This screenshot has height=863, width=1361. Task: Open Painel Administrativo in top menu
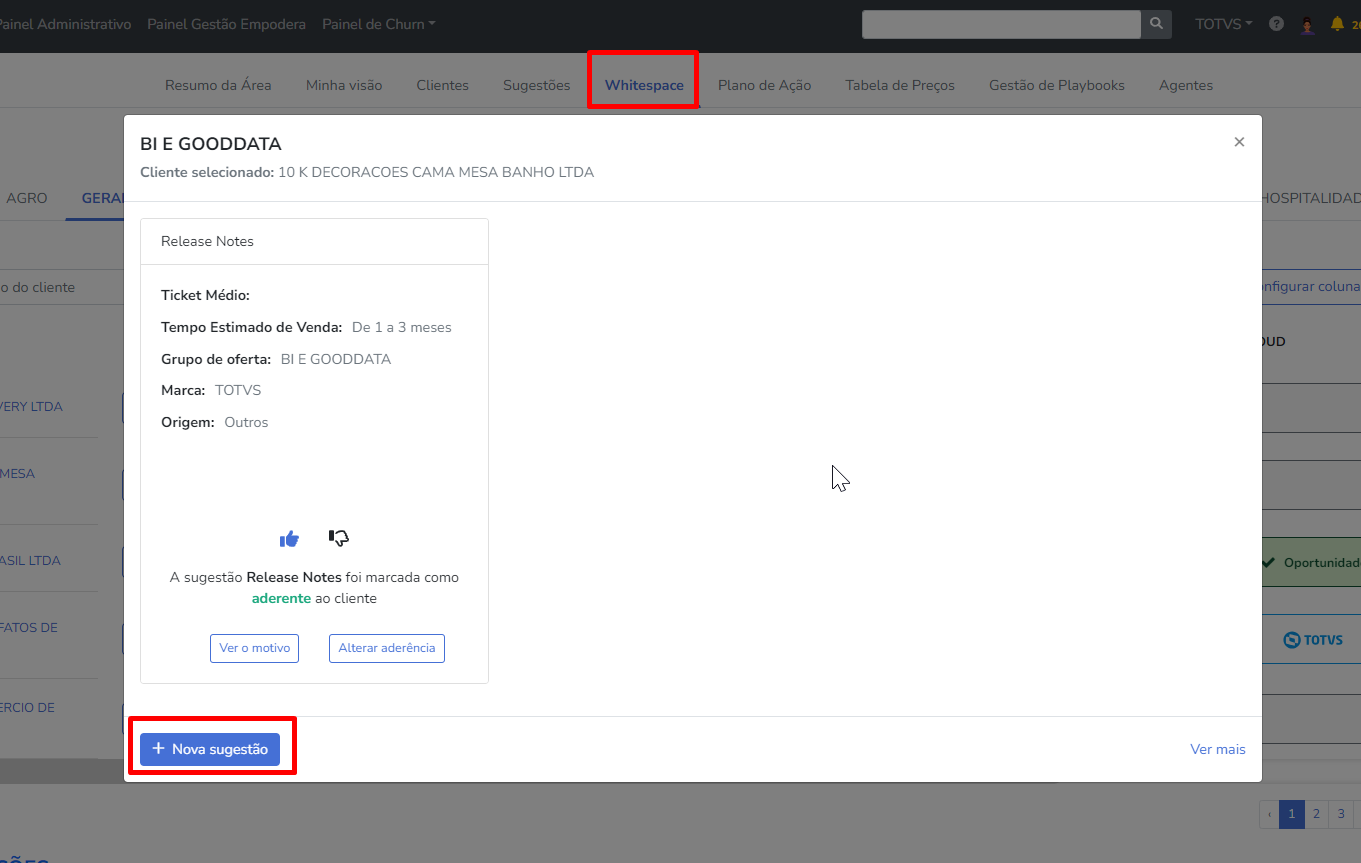pyautogui.click(x=65, y=24)
